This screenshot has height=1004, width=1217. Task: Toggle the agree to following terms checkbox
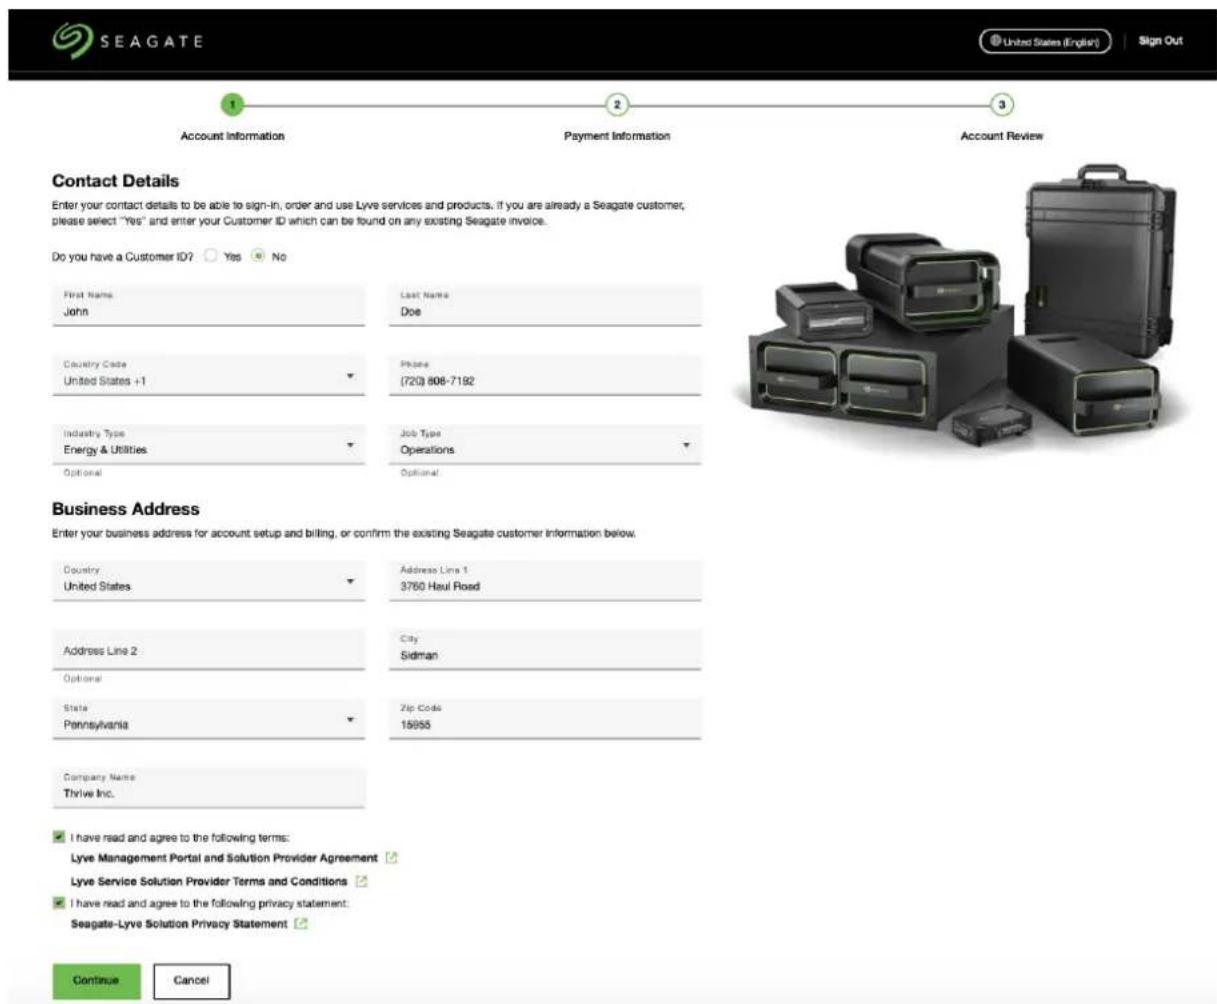coord(58,837)
